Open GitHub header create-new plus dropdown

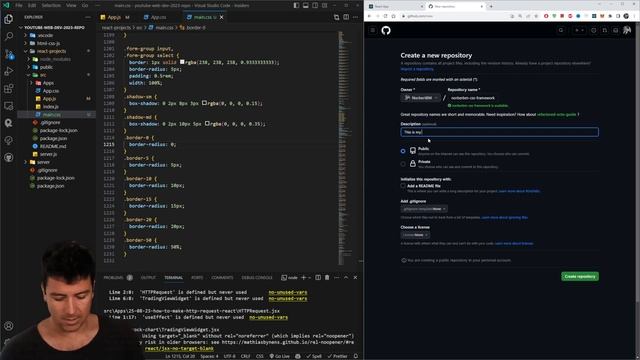(x=579, y=30)
